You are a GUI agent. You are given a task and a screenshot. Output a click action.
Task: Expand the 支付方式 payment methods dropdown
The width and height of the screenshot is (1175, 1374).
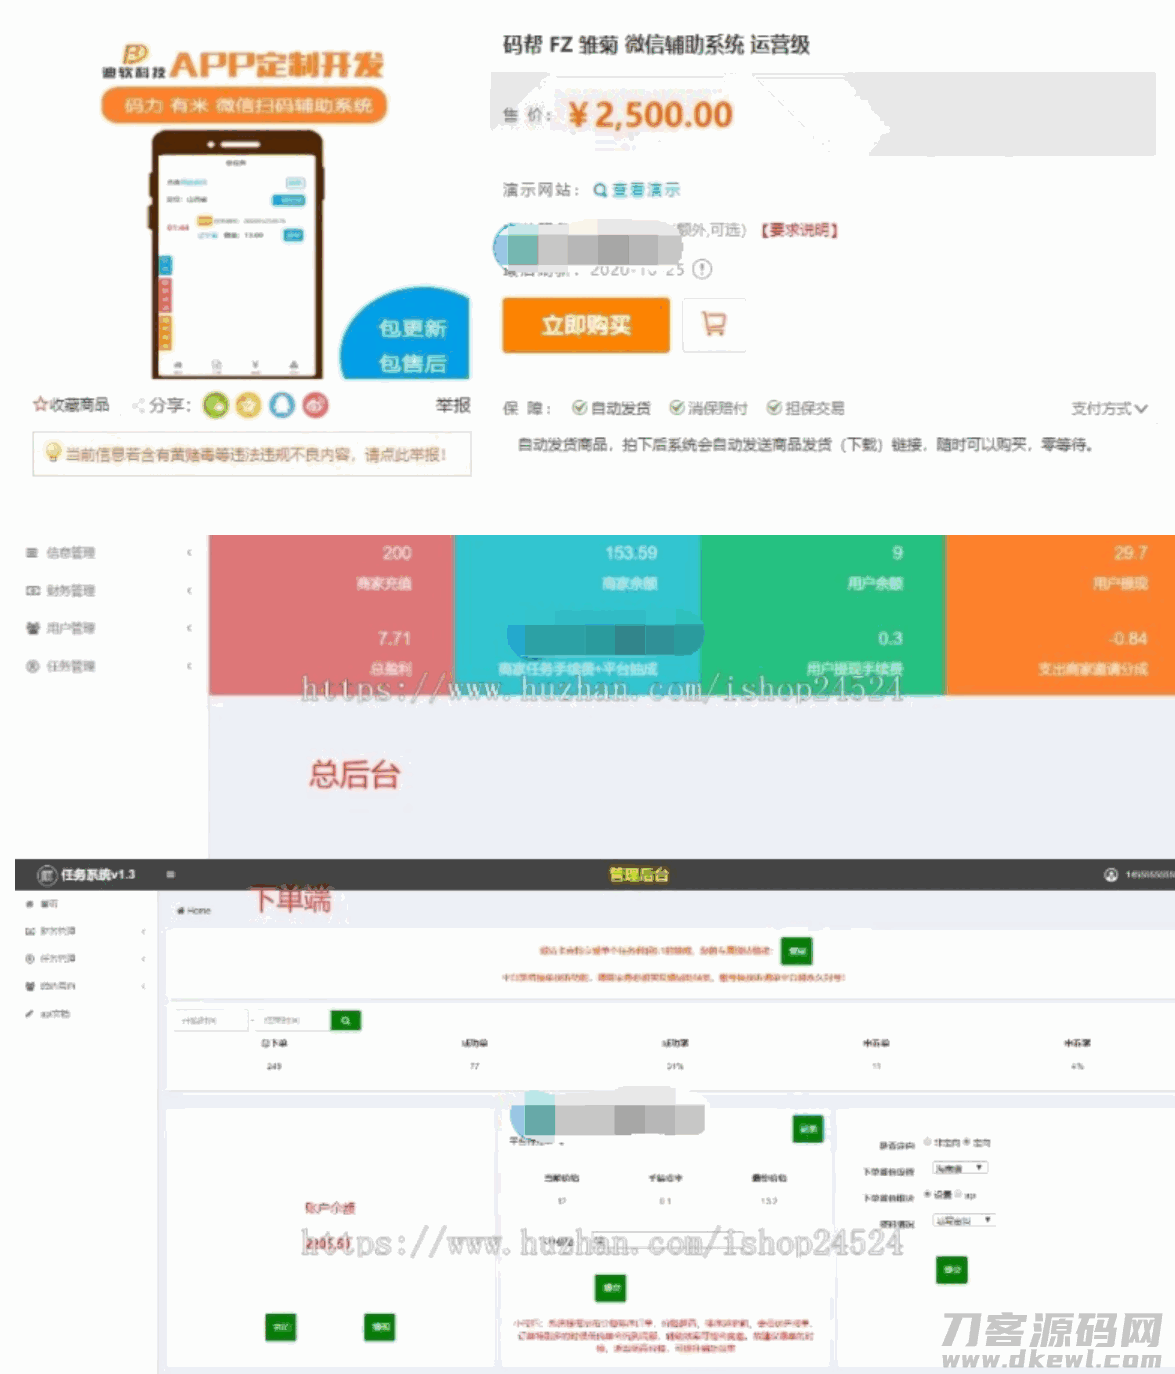pyautogui.click(x=1109, y=408)
